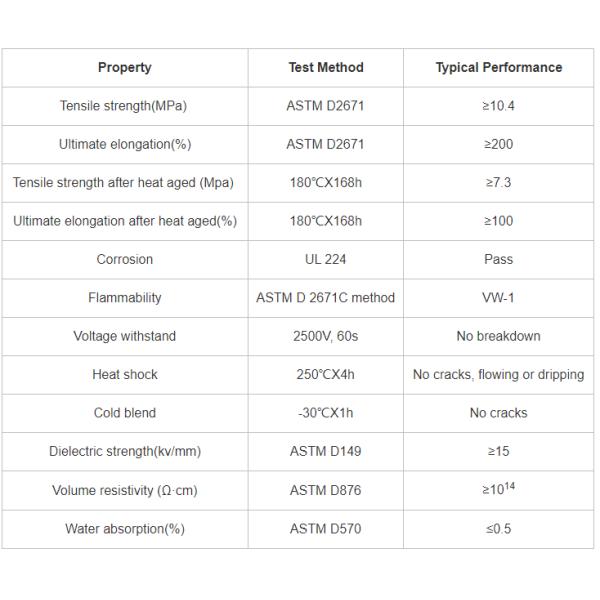The image size is (600, 600).
Task: Select the Ultimate elongation(%) property cell
Action: point(125,144)
